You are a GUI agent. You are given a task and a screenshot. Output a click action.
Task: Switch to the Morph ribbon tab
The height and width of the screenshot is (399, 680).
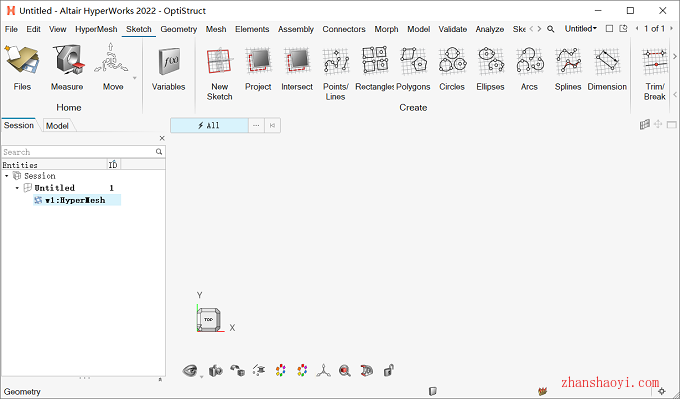(x=386, y=29)
